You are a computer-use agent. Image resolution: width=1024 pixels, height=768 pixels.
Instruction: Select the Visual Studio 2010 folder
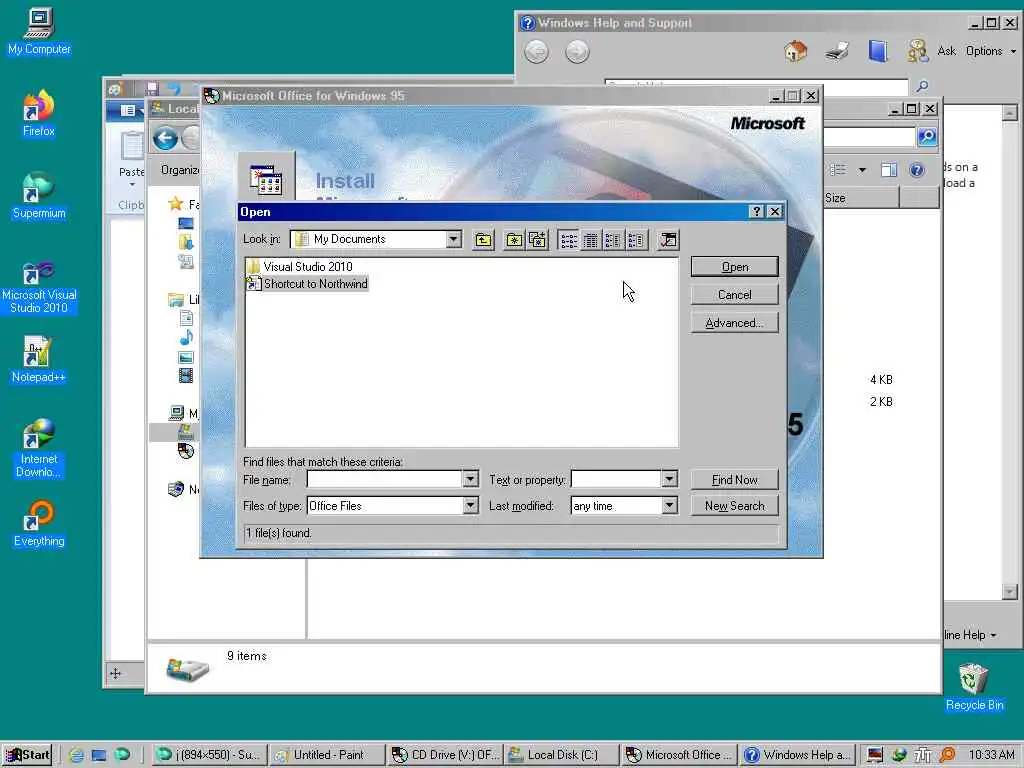[x=300, y=266]
